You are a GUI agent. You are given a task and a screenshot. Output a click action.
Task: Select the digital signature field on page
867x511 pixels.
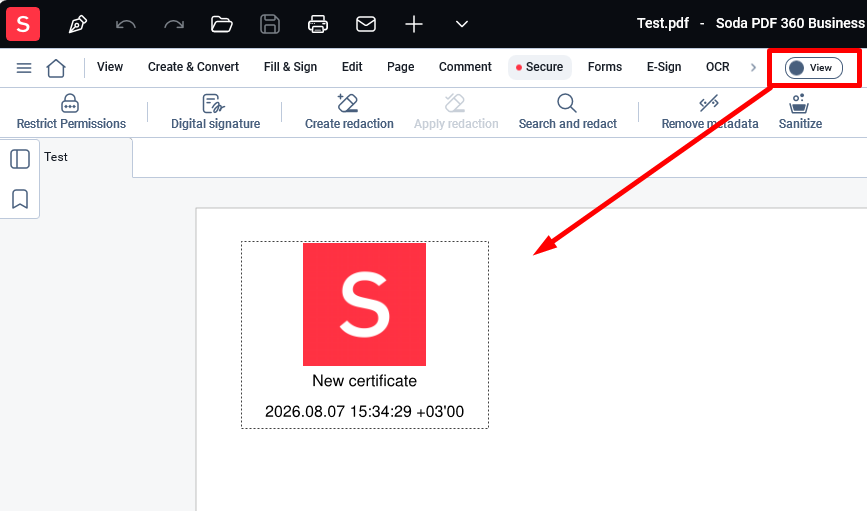pyautogui.click(x=365, y=335)
